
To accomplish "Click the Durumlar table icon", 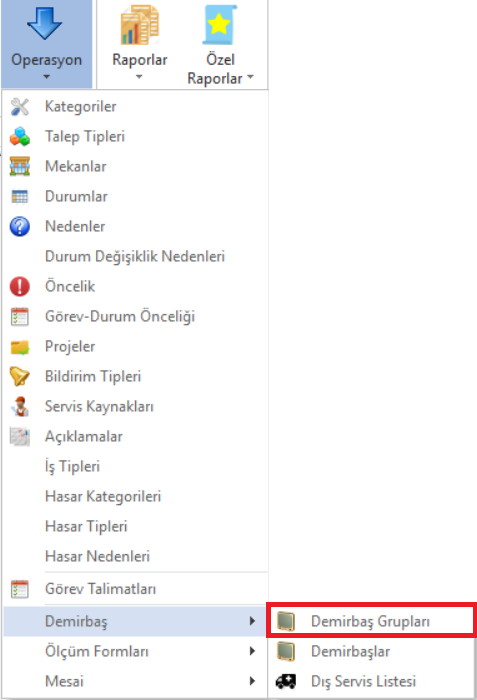I will pos(20,196).
